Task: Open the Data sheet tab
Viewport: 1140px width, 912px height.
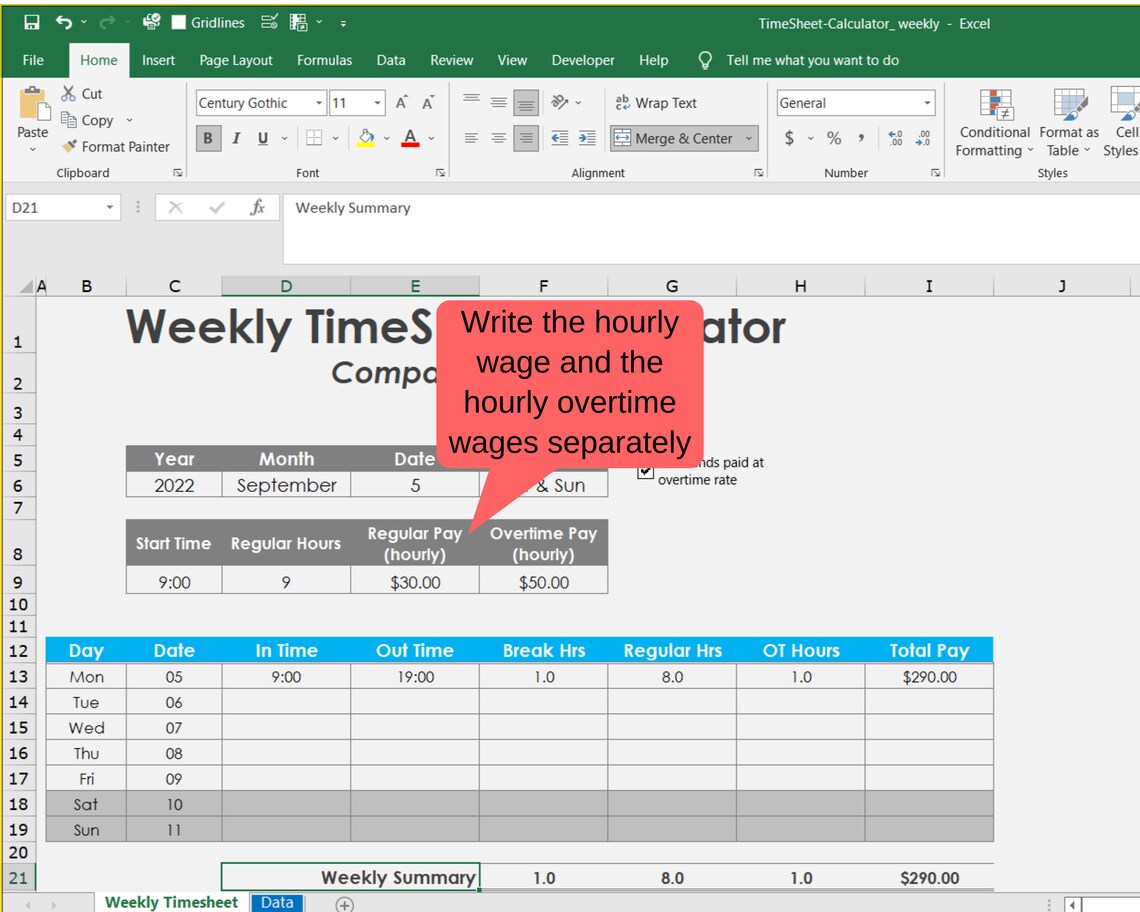Action: point(276,902)
